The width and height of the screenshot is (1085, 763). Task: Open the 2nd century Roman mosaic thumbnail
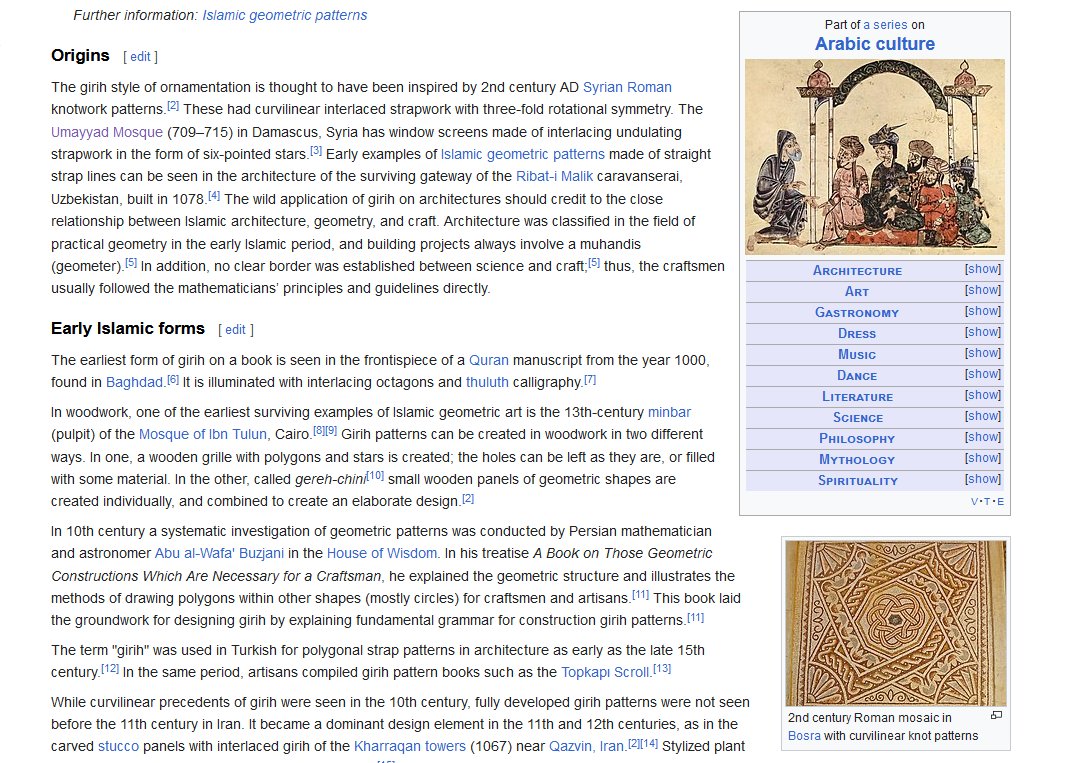pos(895,623)
